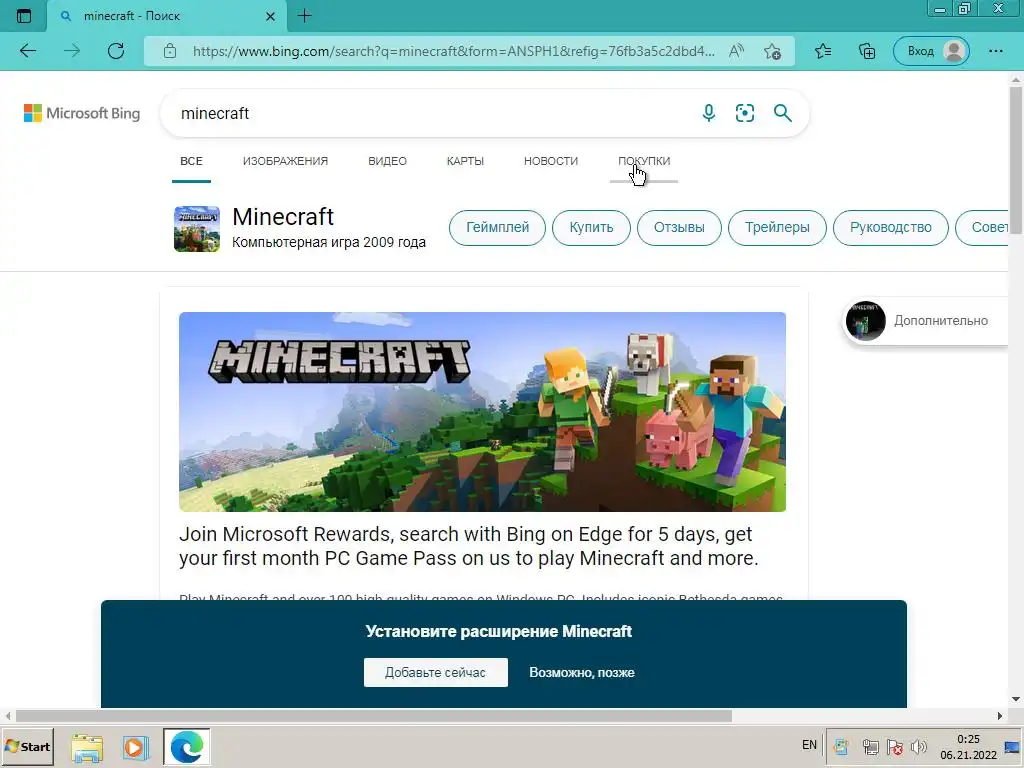
Task: Open Edge settings and more menu
Action: pyautogui.click(x=995, y=51)
